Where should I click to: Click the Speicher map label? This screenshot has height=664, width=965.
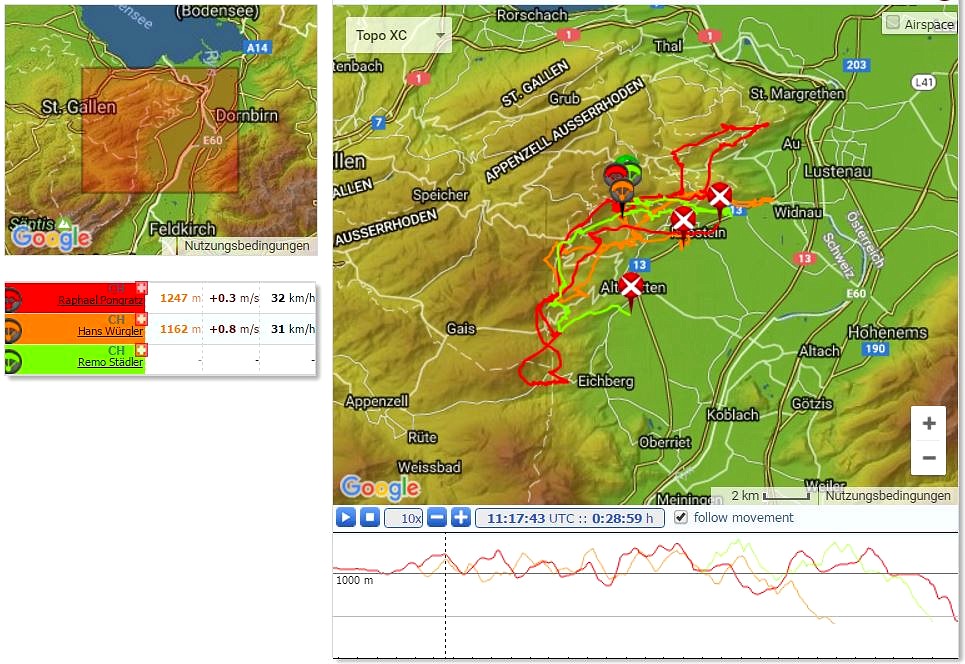point(440,195)
